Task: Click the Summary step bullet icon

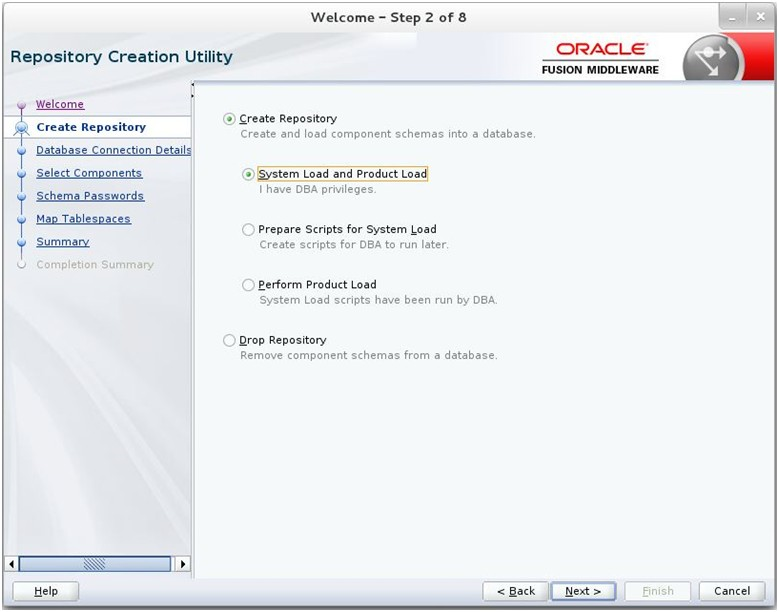Action: click(21, 242)
